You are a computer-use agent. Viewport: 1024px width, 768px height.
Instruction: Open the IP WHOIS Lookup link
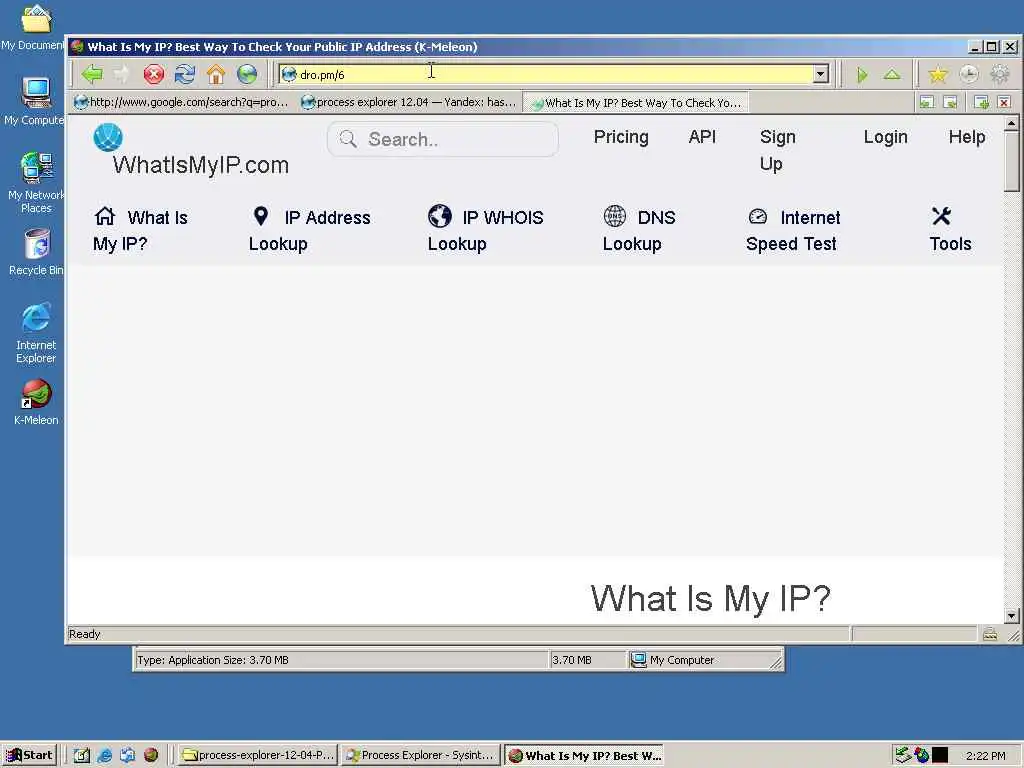point(485,230)
